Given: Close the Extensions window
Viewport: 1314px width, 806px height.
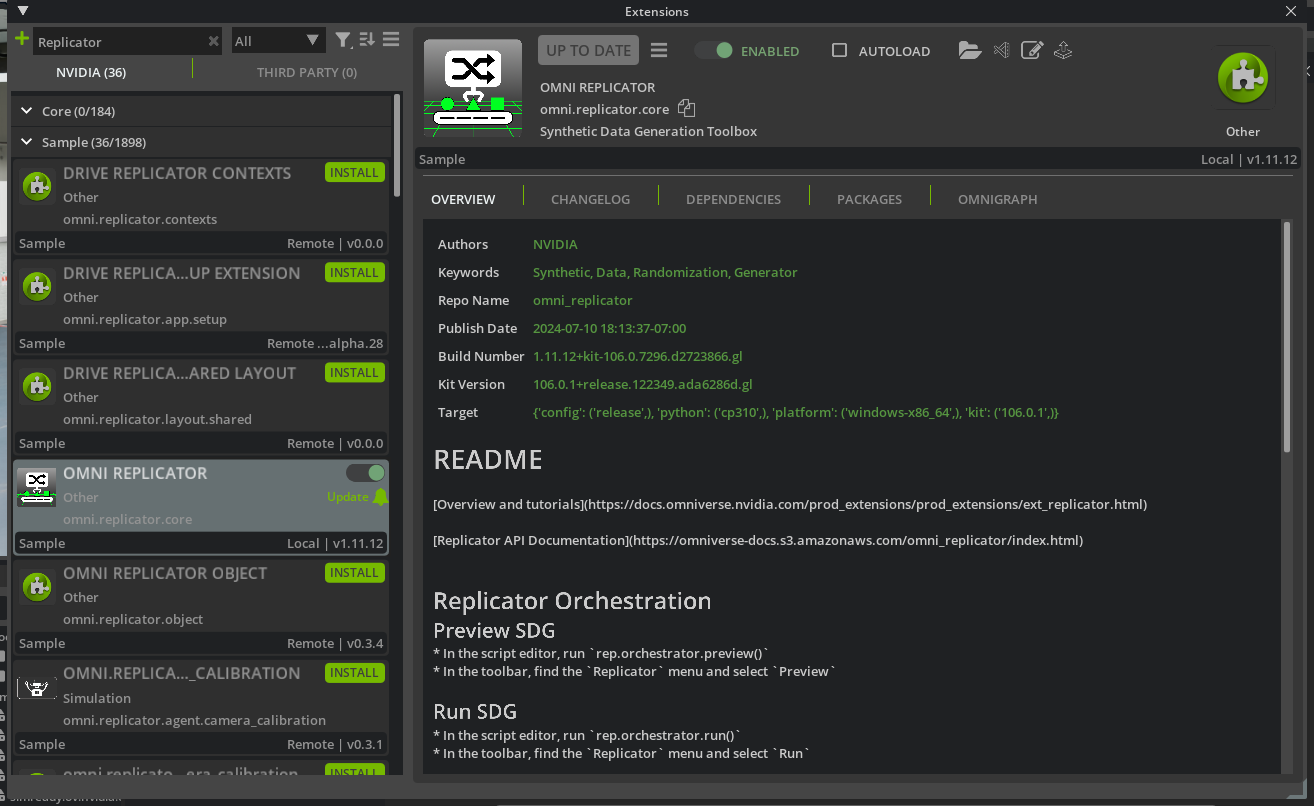Looking at the screenshot, I should 1291,11.
